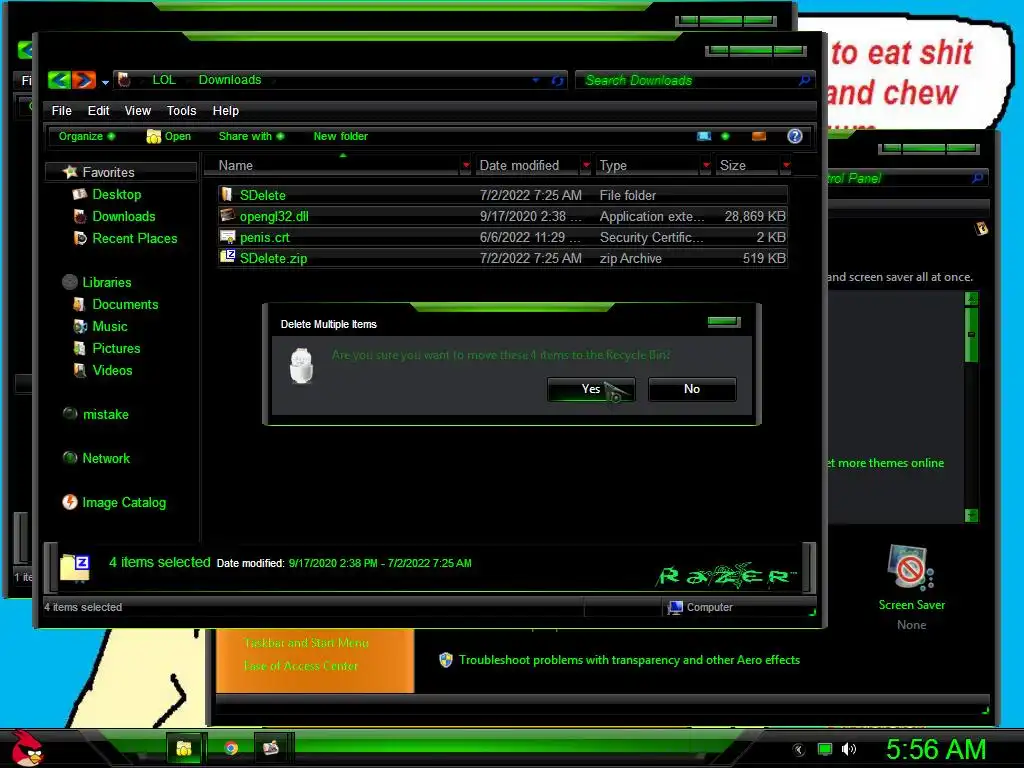Click the green Back arrow in Explorer

point(59,80)
